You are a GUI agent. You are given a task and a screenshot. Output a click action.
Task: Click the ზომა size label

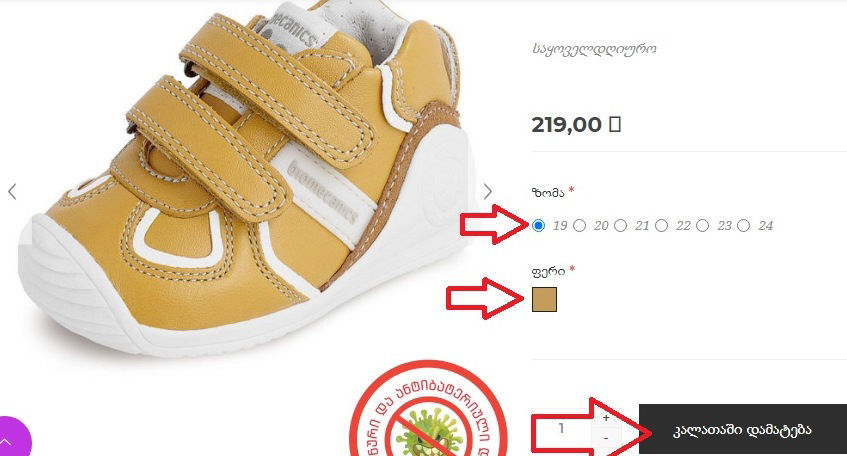[548, 192]
